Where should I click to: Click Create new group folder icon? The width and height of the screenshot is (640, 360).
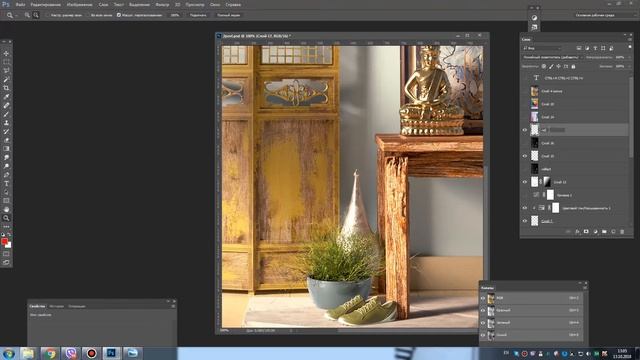click(604, 231)
